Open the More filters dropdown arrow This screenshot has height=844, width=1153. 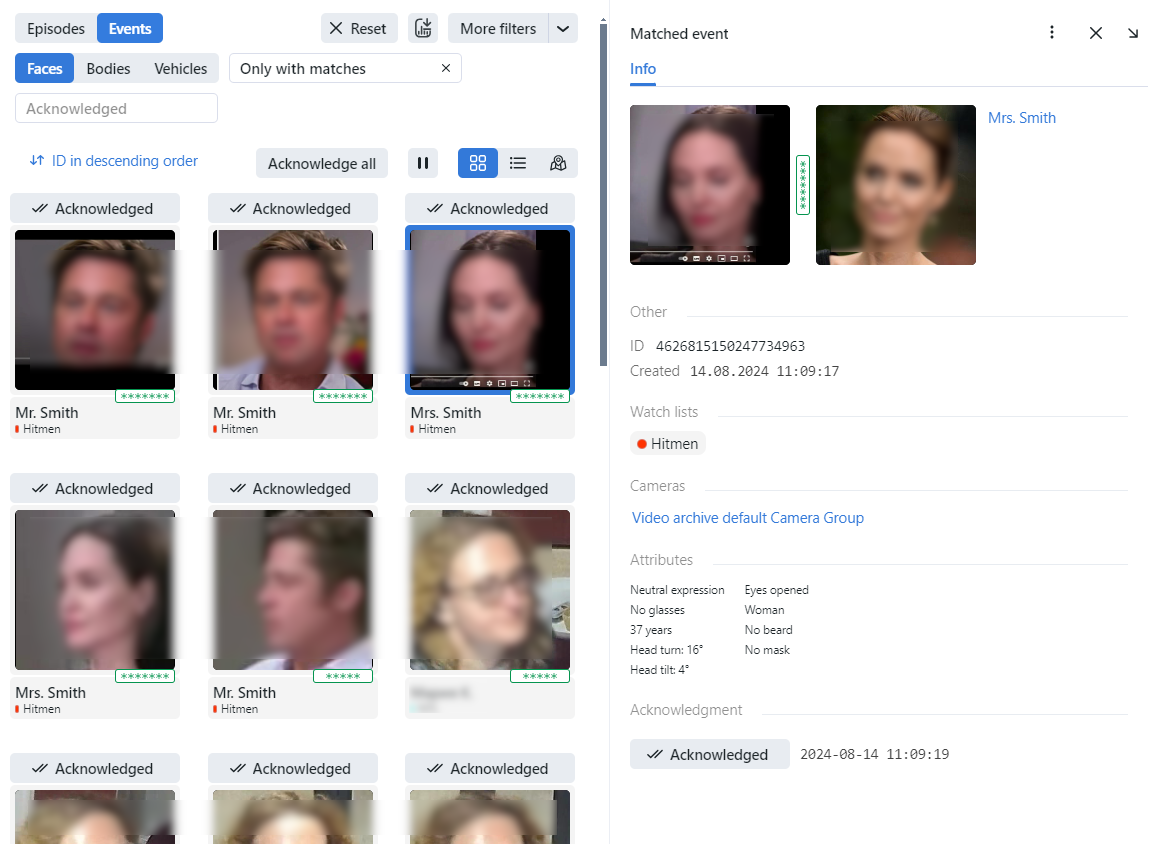click(x=563, y=29)
